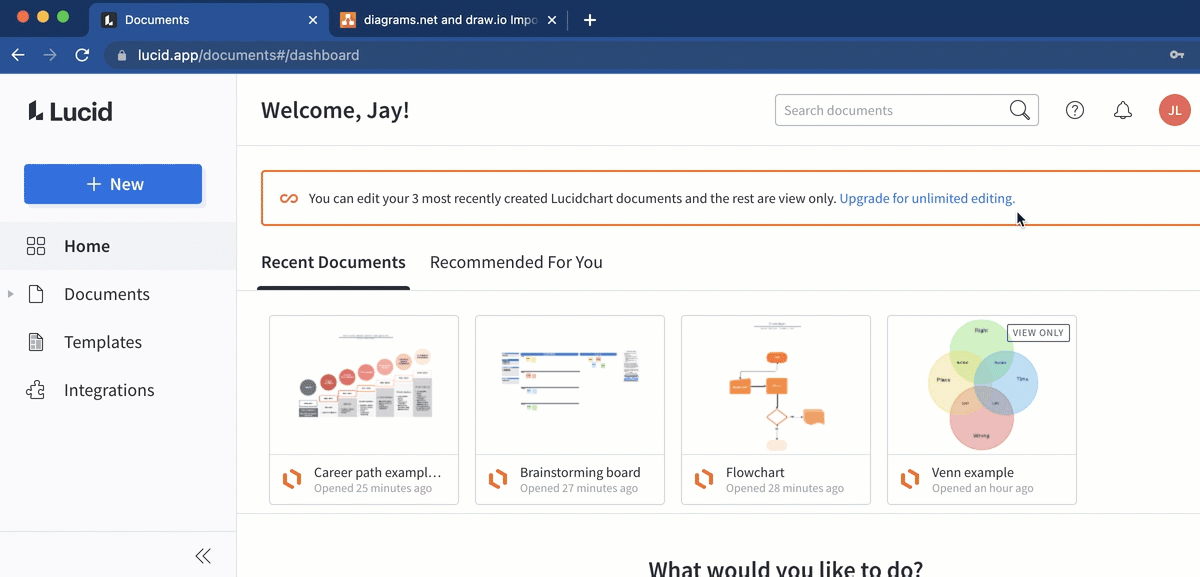This screenshot has height=577, width=1200.
Task: Open the help question mark icon
Action: (1075, 110)
